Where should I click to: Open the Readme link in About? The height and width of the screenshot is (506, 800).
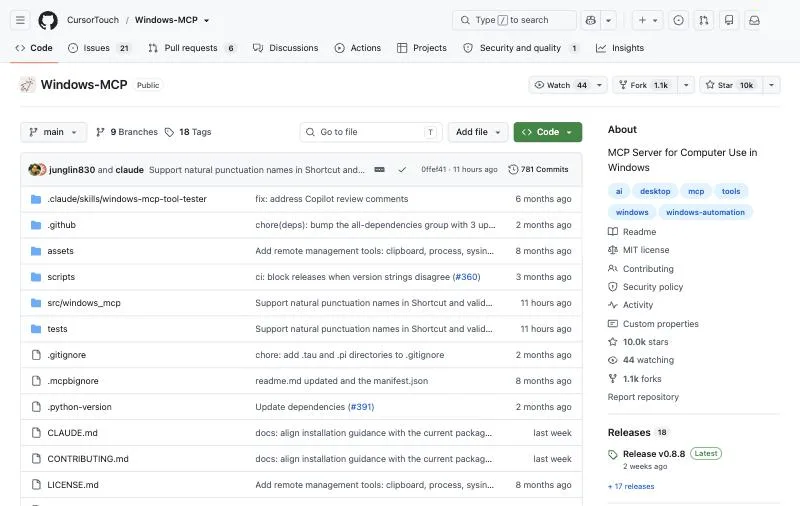coord(632,232)
